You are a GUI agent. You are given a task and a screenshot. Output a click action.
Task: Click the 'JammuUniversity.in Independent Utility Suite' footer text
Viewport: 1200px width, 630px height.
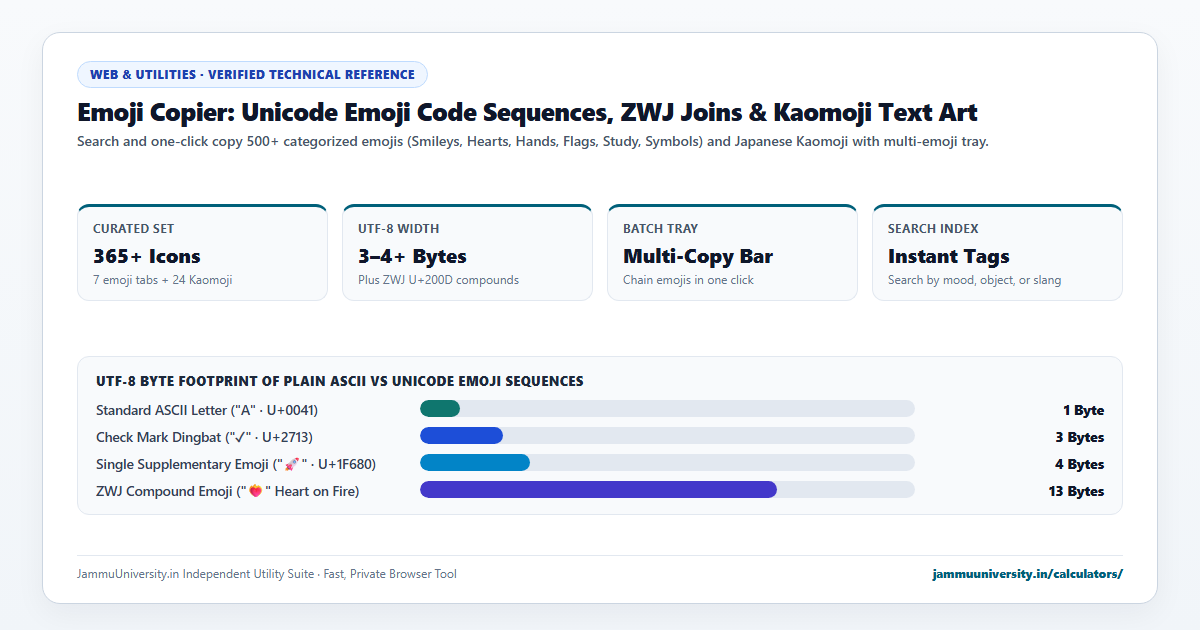(267, 574)
